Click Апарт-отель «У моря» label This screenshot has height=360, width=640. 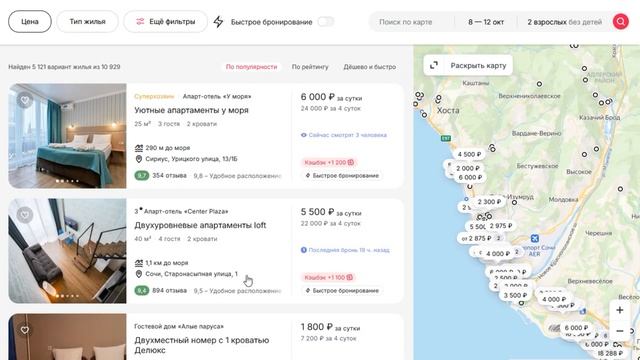pos(217,96)
